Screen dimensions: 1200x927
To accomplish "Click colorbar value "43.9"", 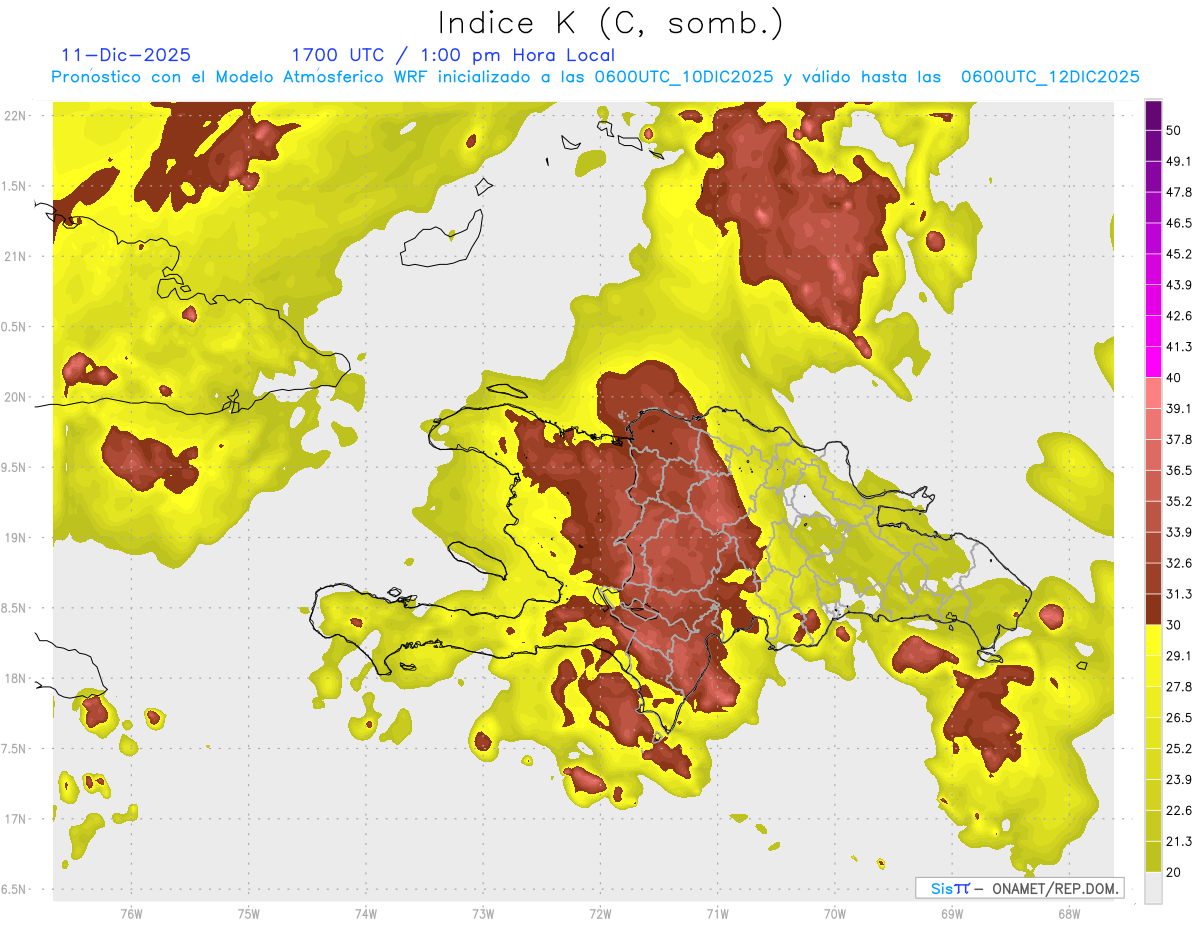I will pos(1180,285).
